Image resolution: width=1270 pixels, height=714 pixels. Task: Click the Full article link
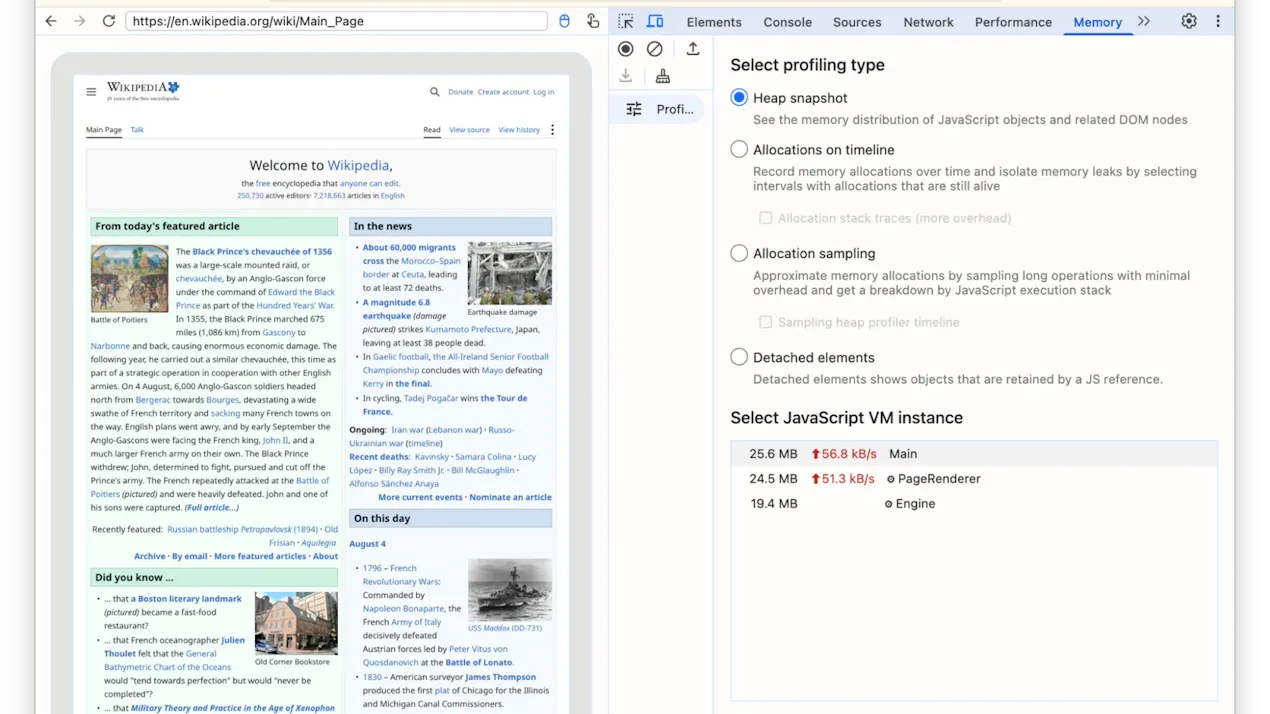point(212,508)
